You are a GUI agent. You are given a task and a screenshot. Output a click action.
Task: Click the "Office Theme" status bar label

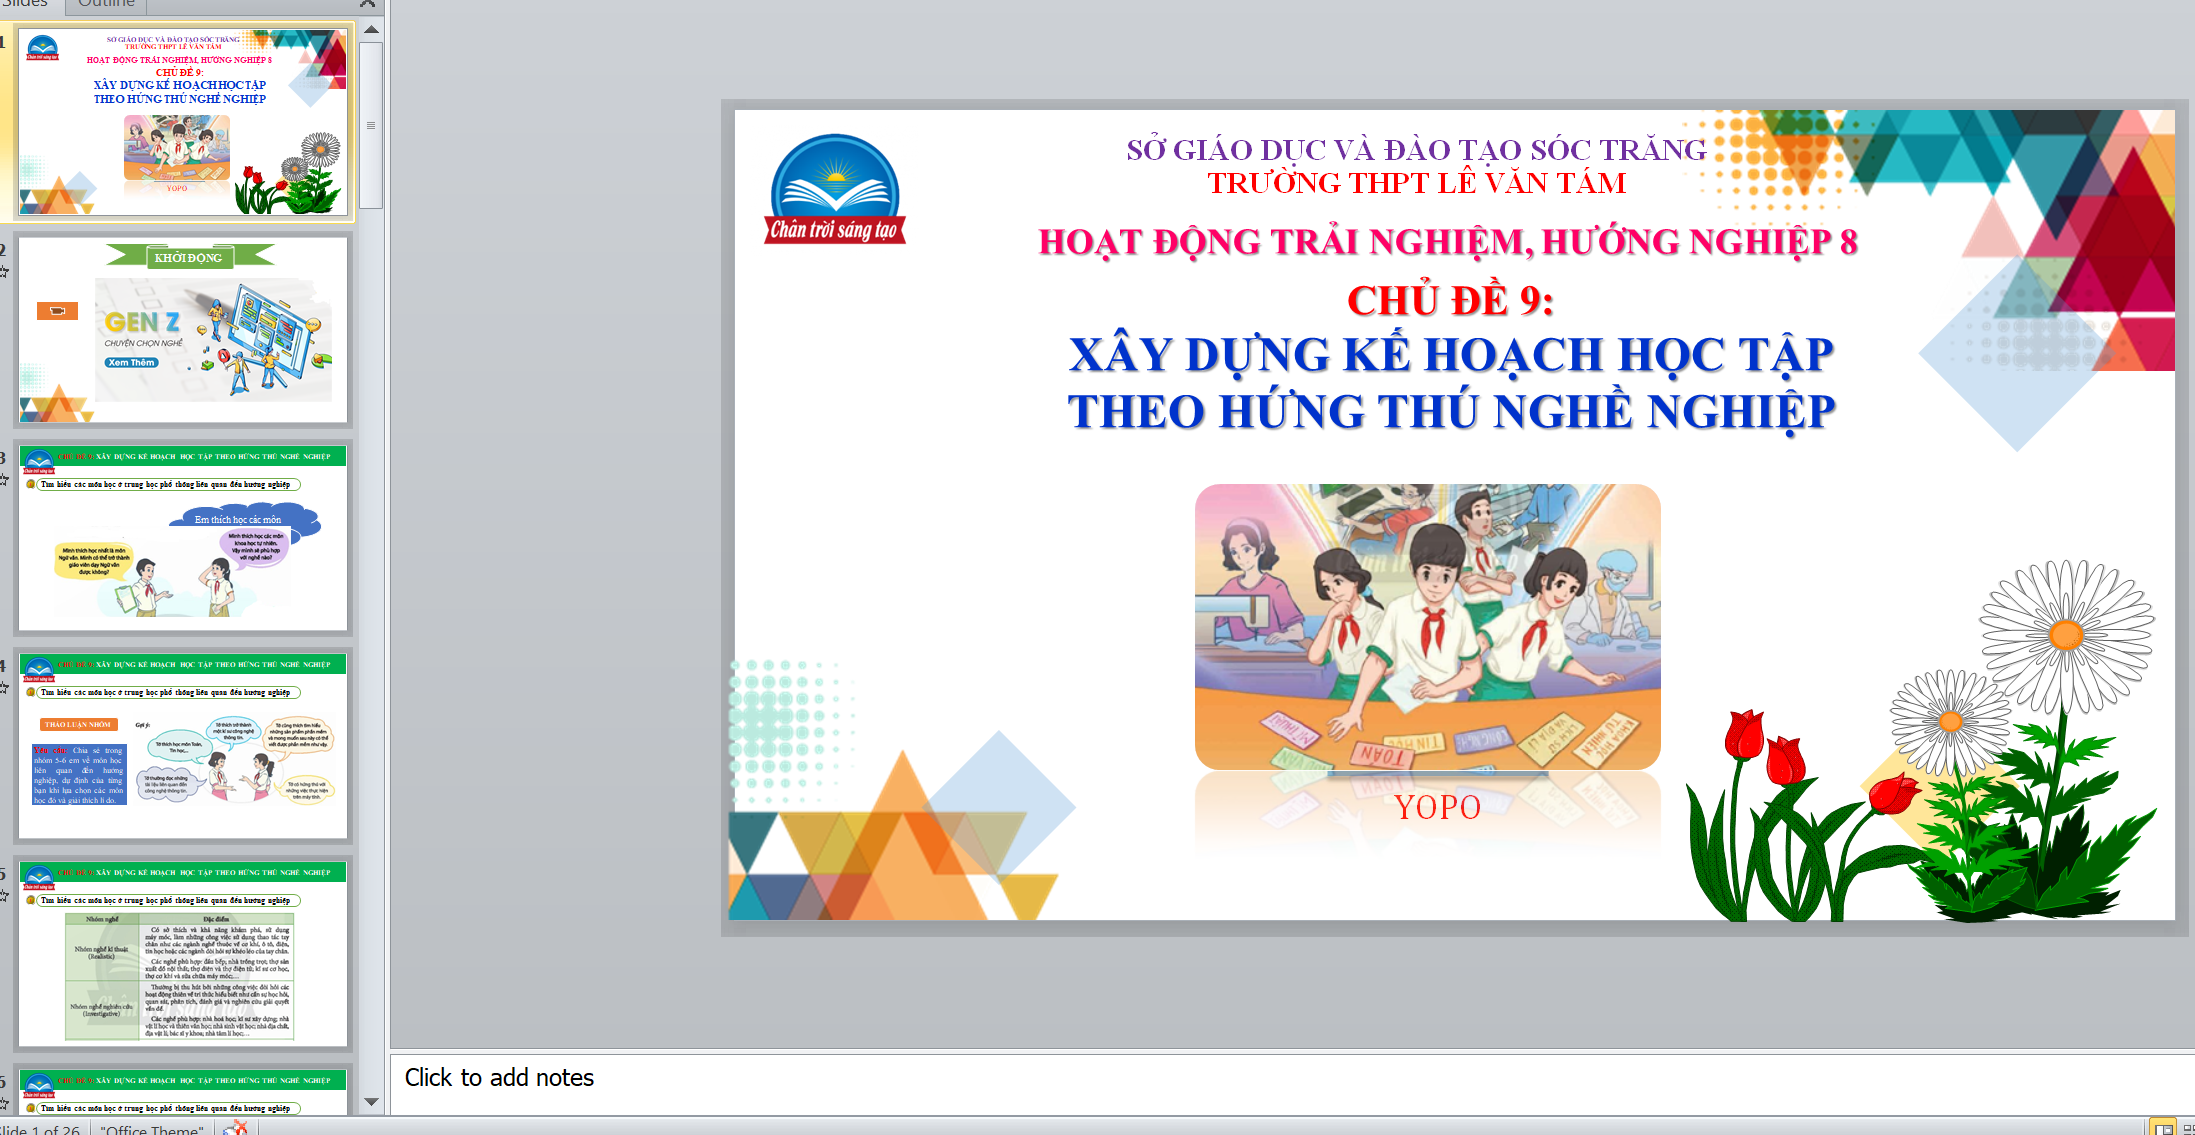pos(152,1128)
